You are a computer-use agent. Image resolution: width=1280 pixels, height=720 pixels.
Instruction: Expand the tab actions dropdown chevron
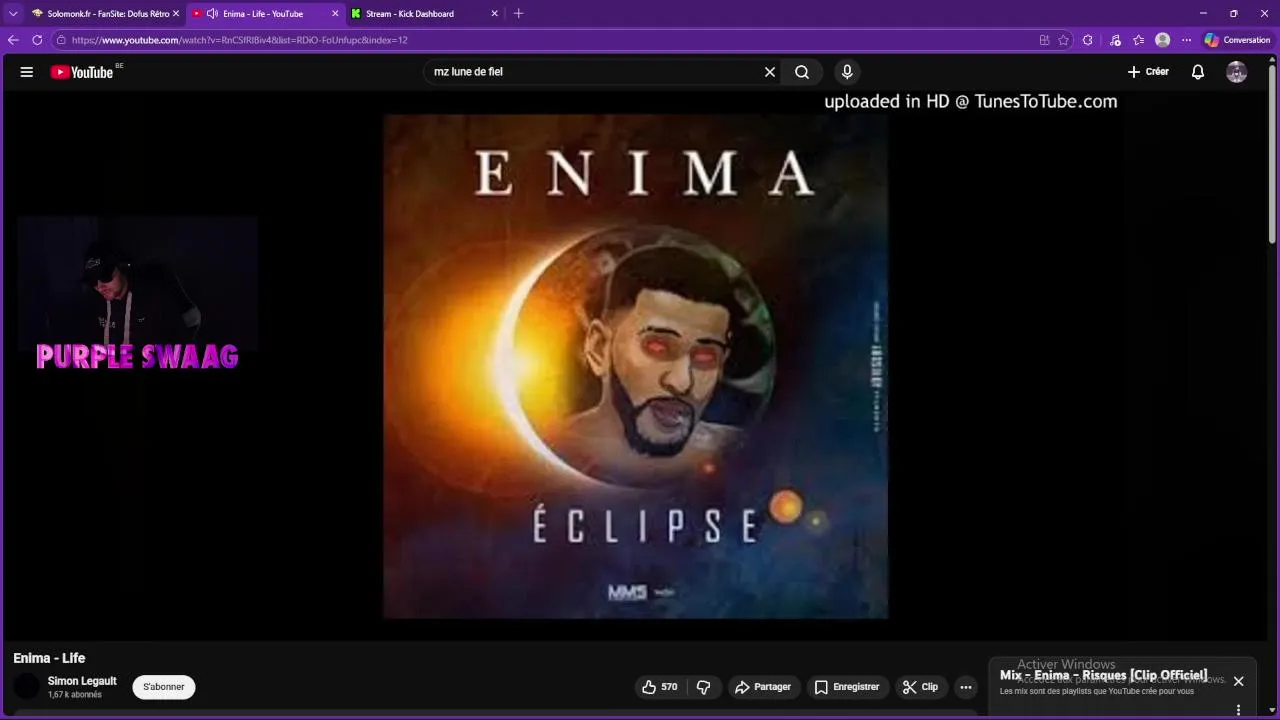[13, 14]
